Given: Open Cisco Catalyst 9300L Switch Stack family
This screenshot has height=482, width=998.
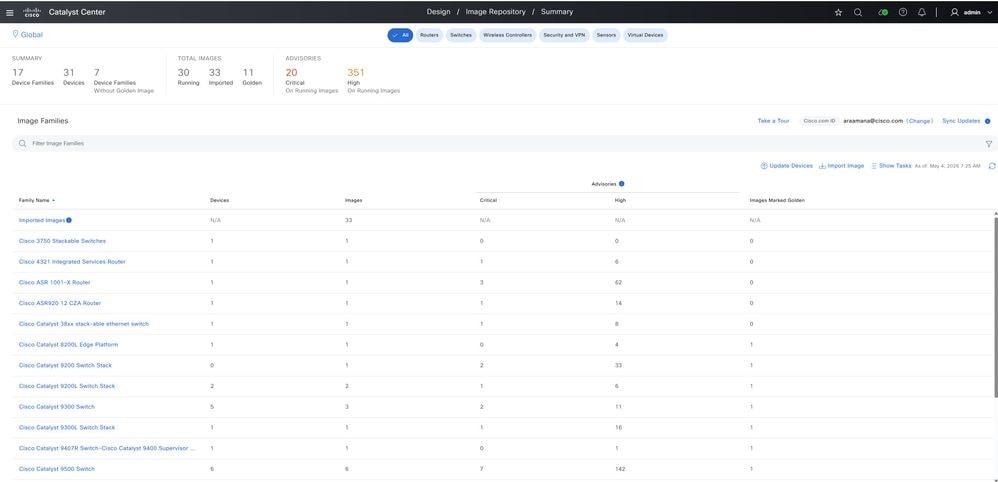Looking at the screenshot, I should 67,427.
